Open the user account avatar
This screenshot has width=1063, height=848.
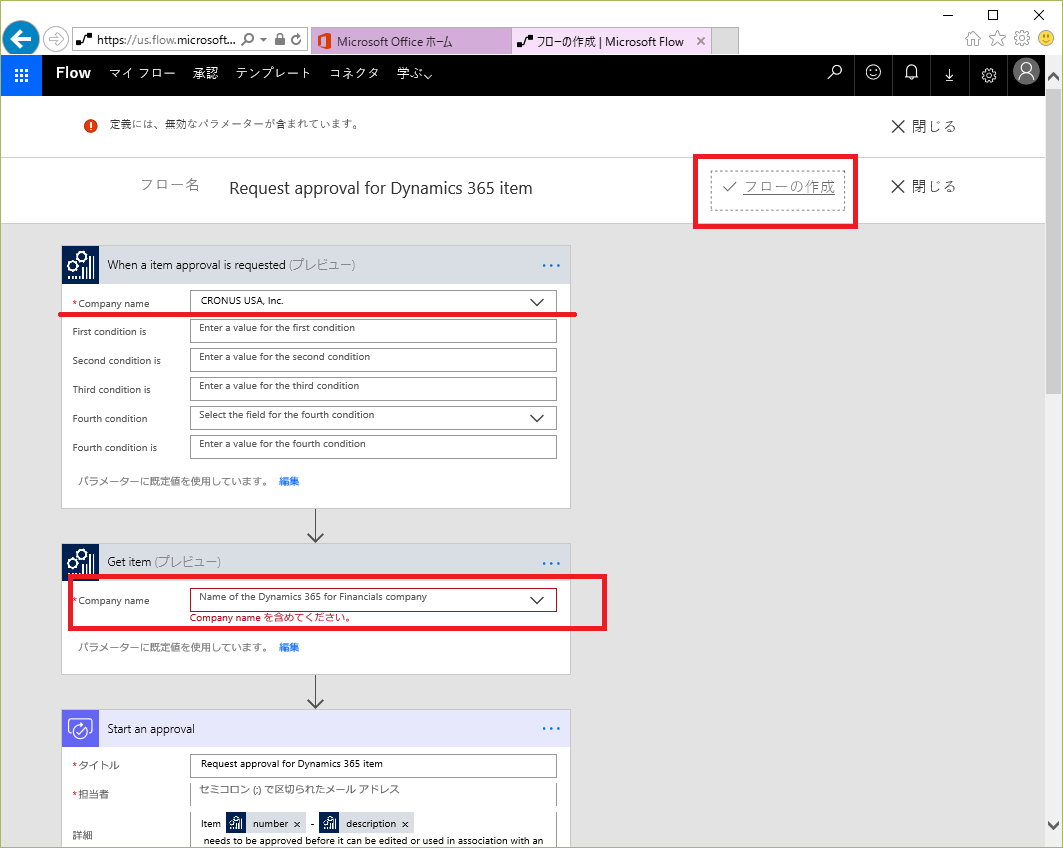coord(1026,71)
